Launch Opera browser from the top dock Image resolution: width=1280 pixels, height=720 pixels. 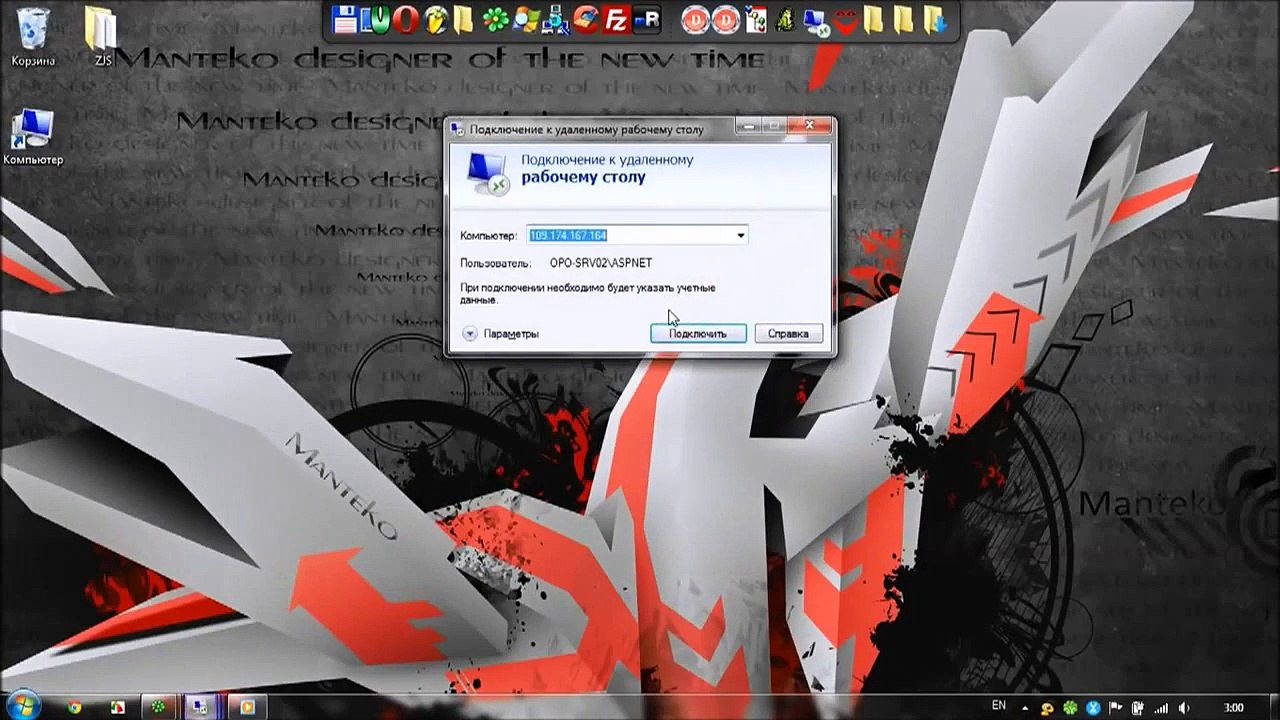(x=405, y=19)
